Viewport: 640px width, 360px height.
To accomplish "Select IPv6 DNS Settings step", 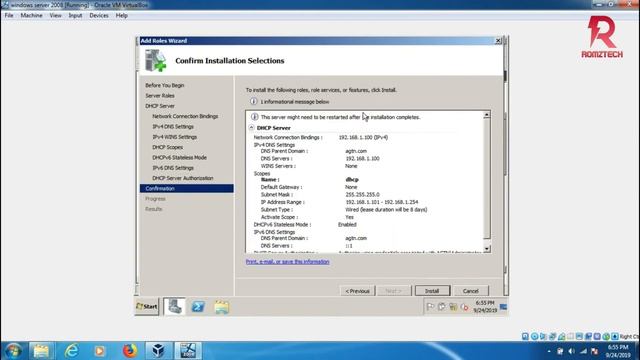I will coord(173,168).
